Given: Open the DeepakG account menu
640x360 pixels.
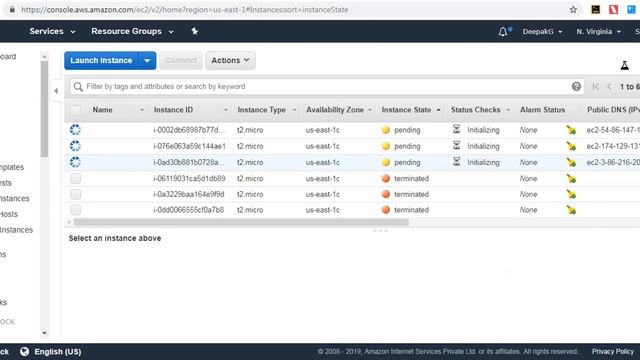Looking at the screenshot, I should coord(542,31).
